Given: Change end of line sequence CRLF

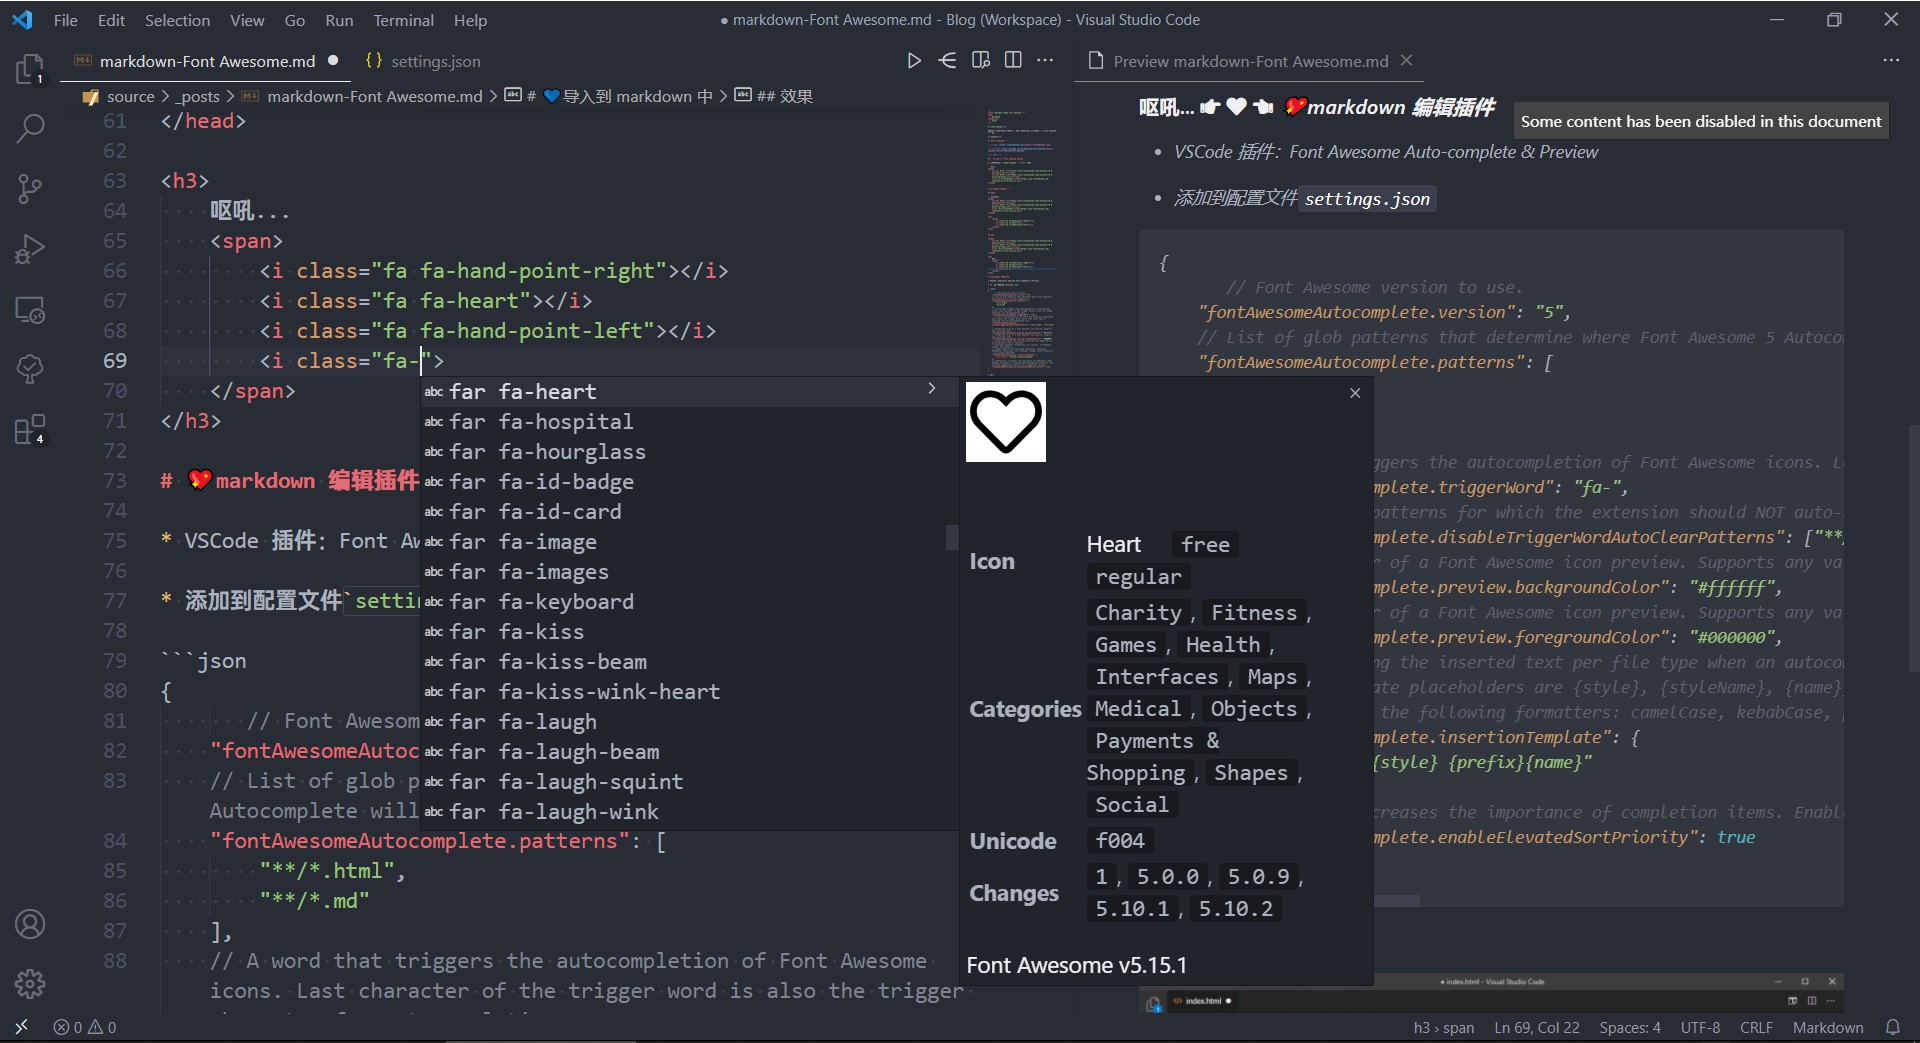Looking at the screenshot, I should coord(1756,1027).
